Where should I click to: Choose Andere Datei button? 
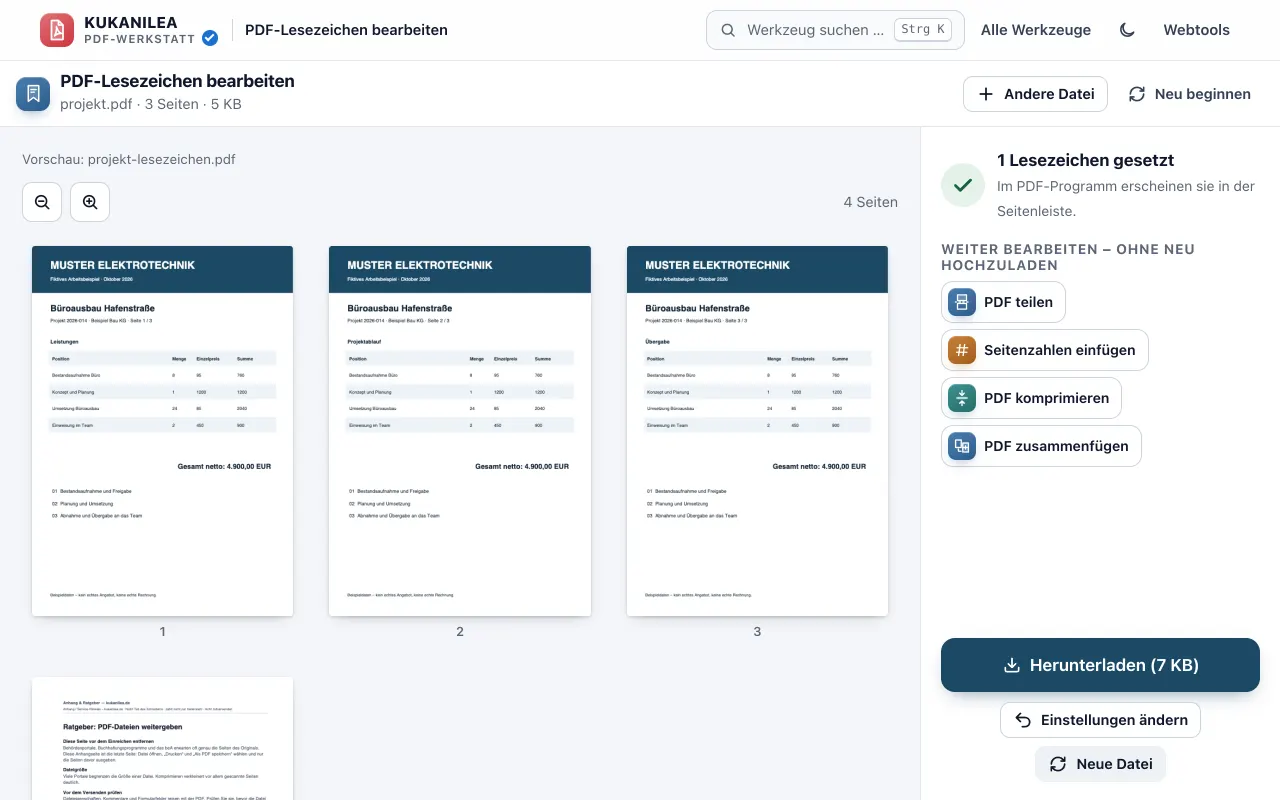(1035, 94)
